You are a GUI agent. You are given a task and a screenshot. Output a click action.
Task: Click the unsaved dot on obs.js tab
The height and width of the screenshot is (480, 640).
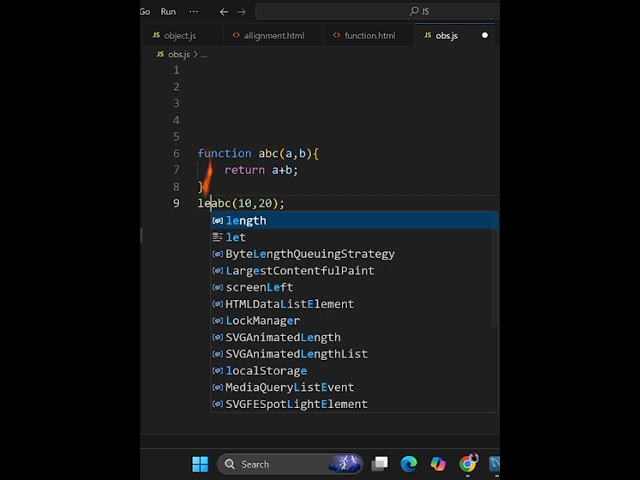click(x=484, y=35)
